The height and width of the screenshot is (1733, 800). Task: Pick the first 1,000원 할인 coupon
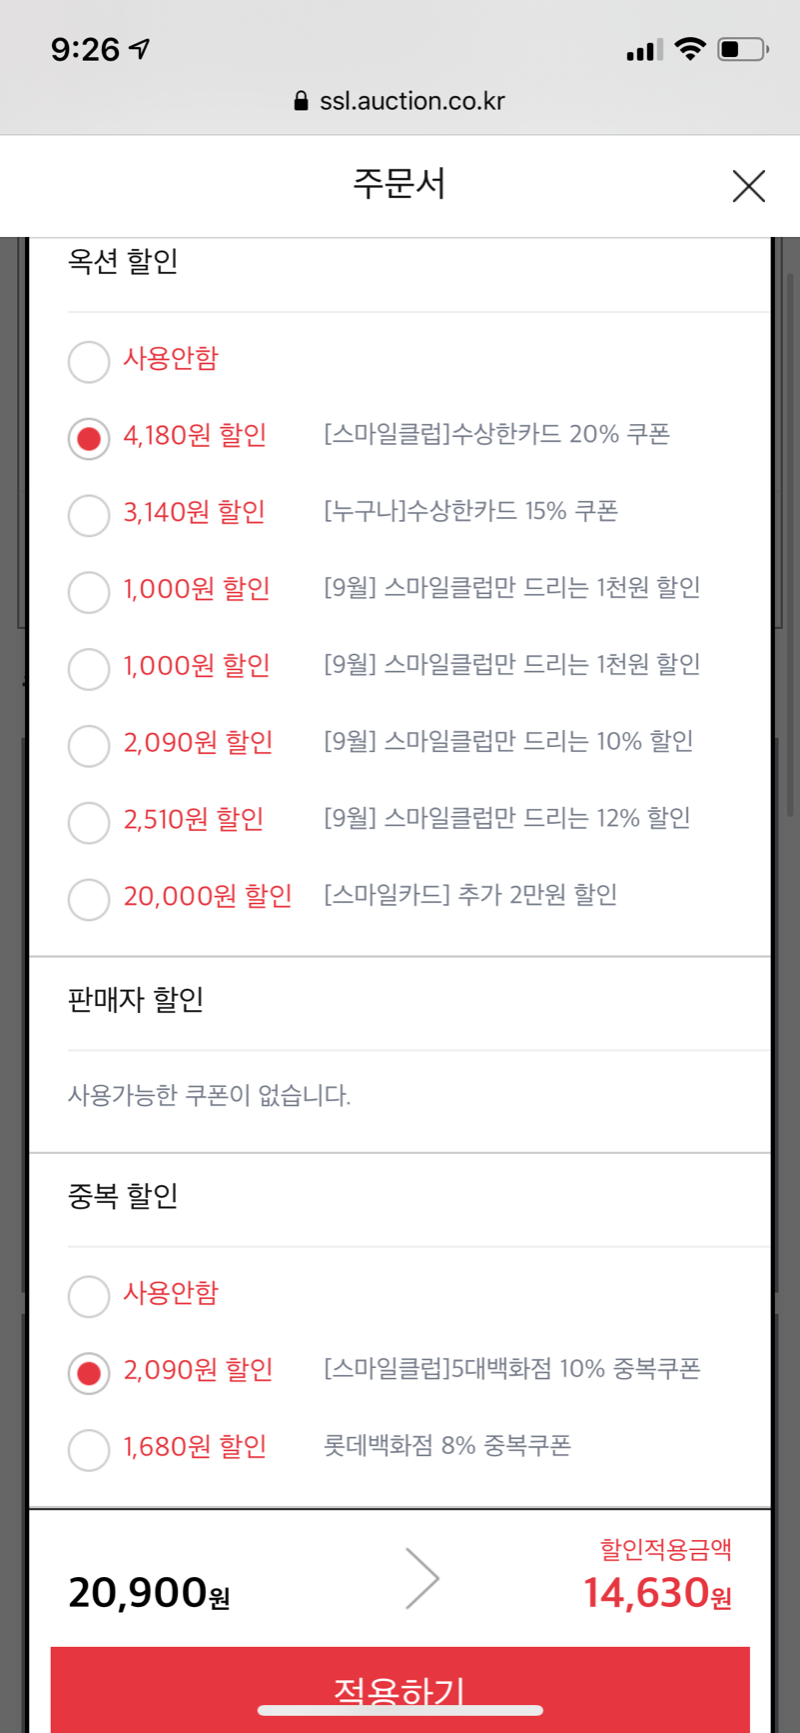tap(89, 591)
